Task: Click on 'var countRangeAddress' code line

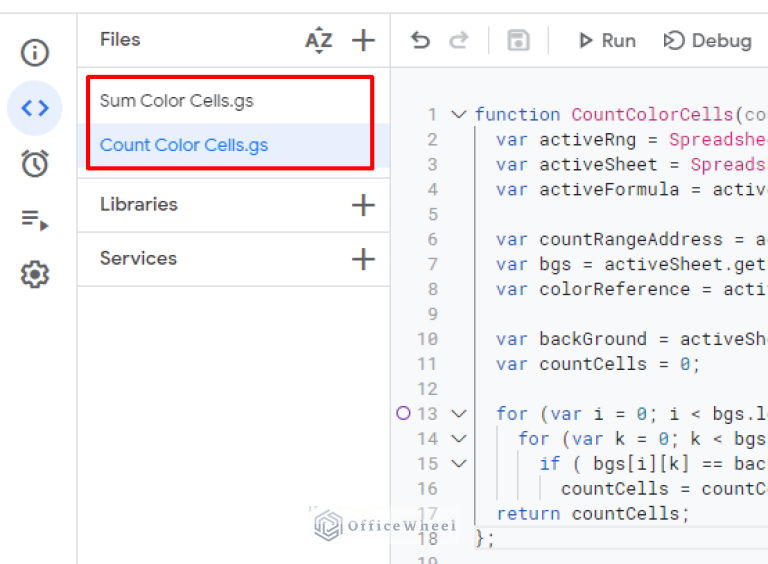Action: click(631, 239)
